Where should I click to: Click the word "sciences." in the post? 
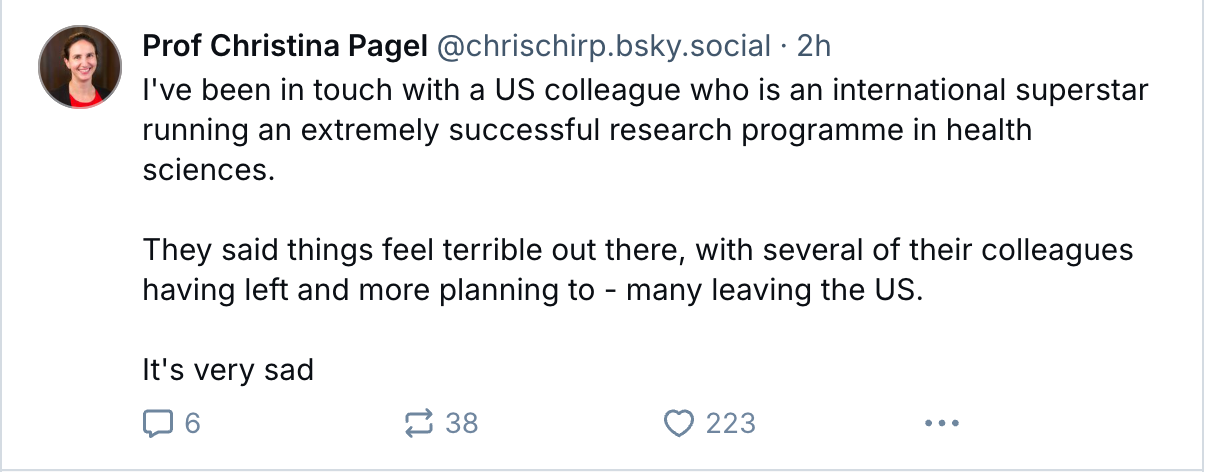click(208, 169)
